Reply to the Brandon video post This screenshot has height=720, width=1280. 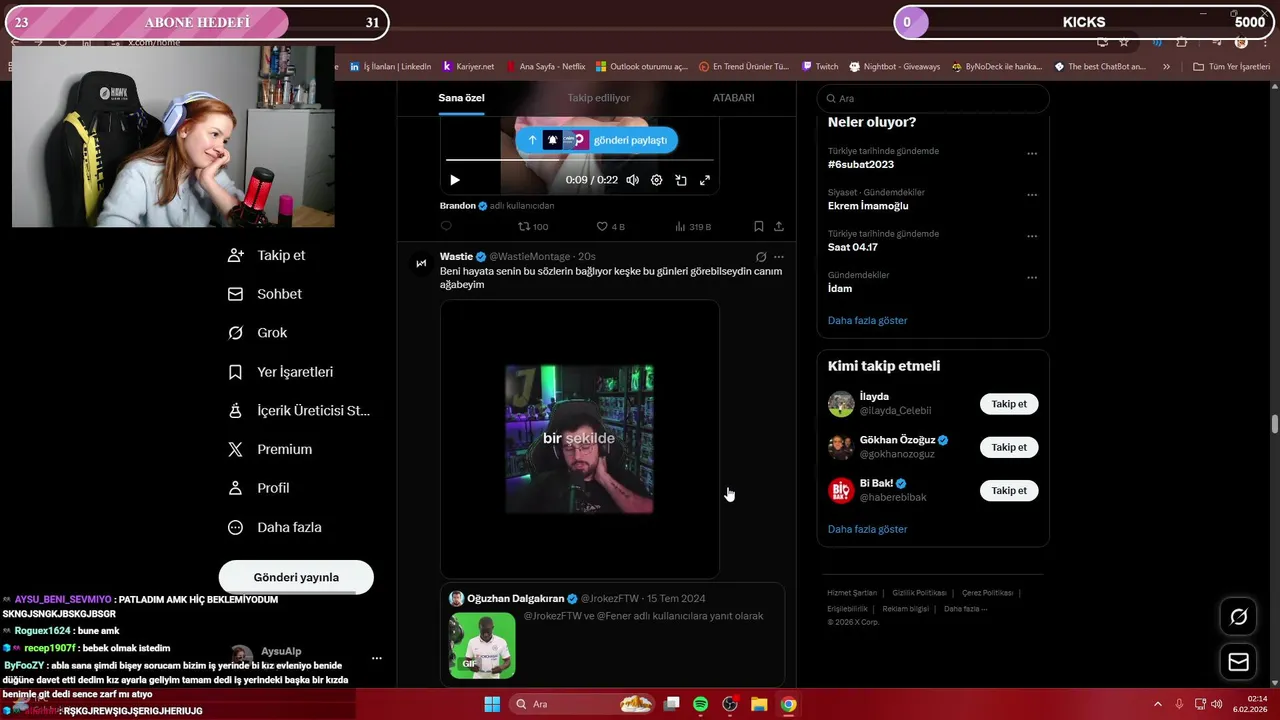pos(446,227)
